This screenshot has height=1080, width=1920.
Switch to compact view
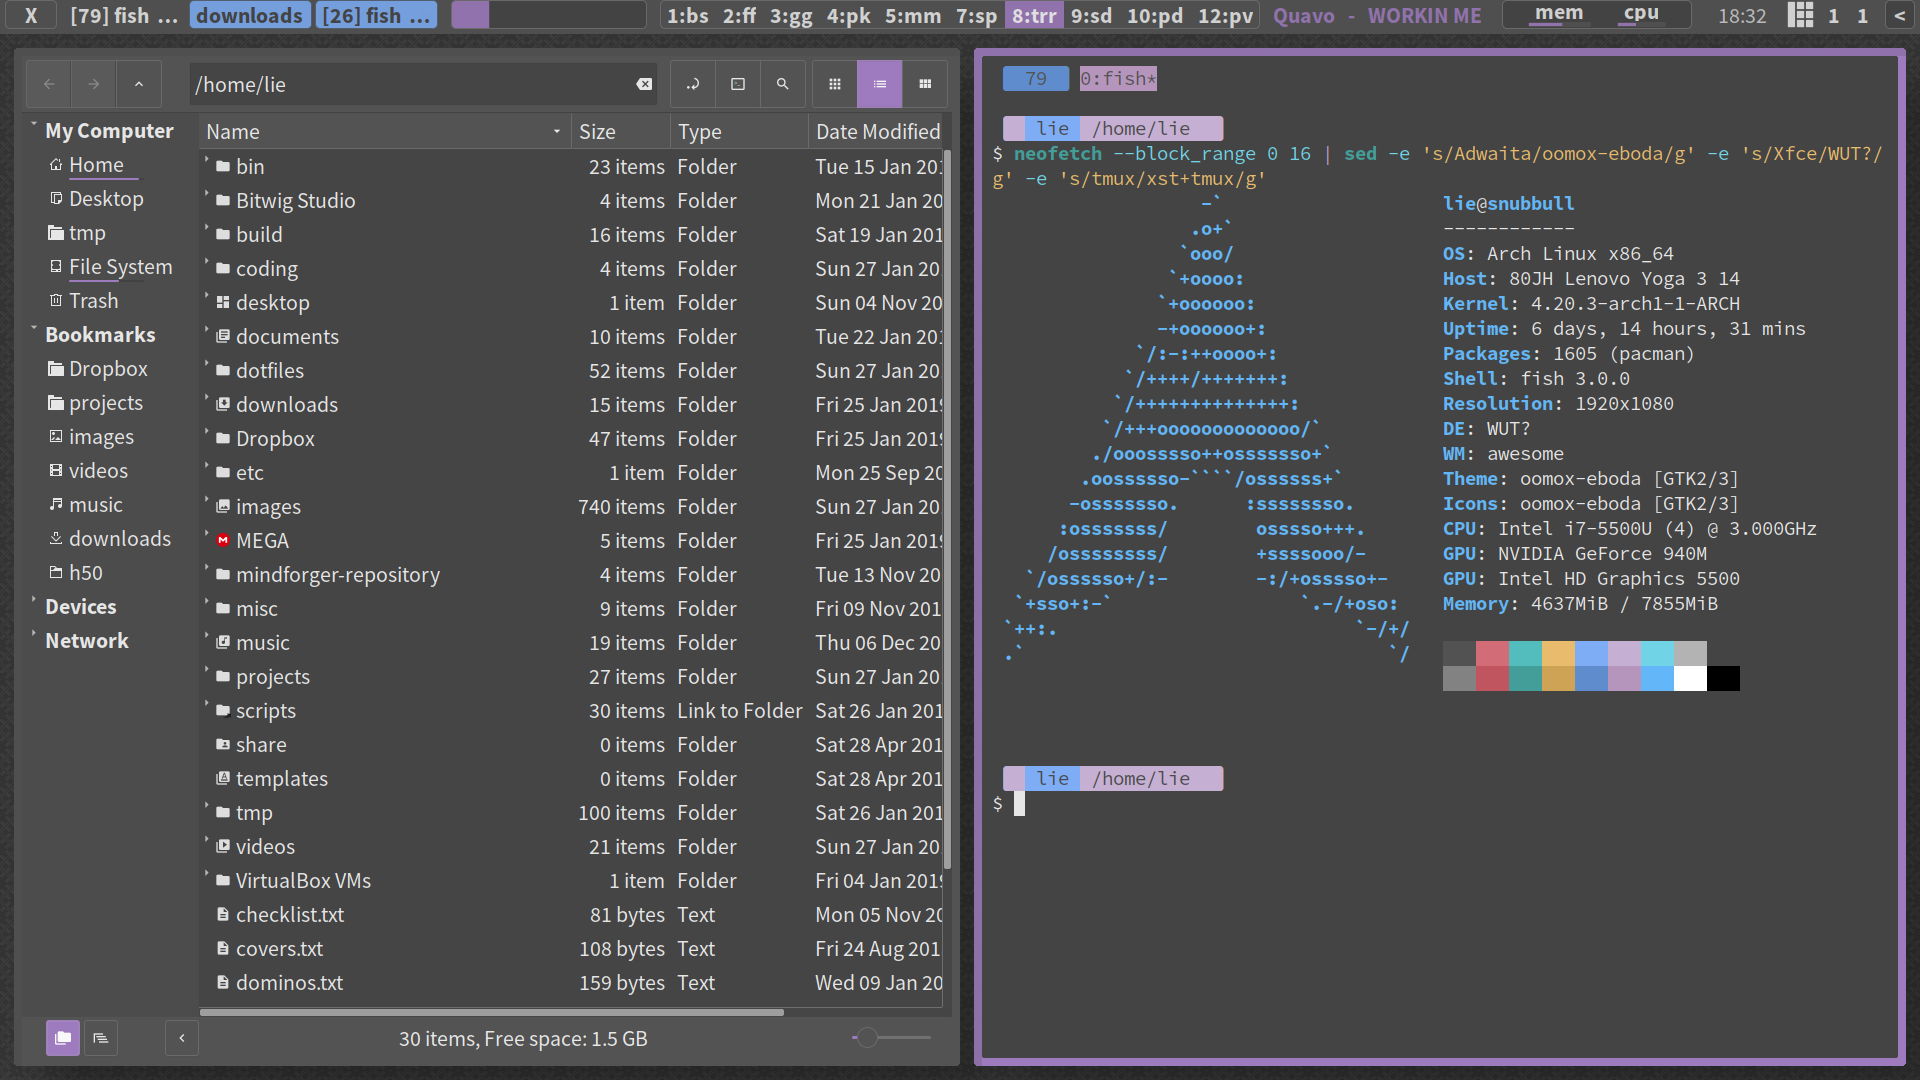tap(925, 84)
